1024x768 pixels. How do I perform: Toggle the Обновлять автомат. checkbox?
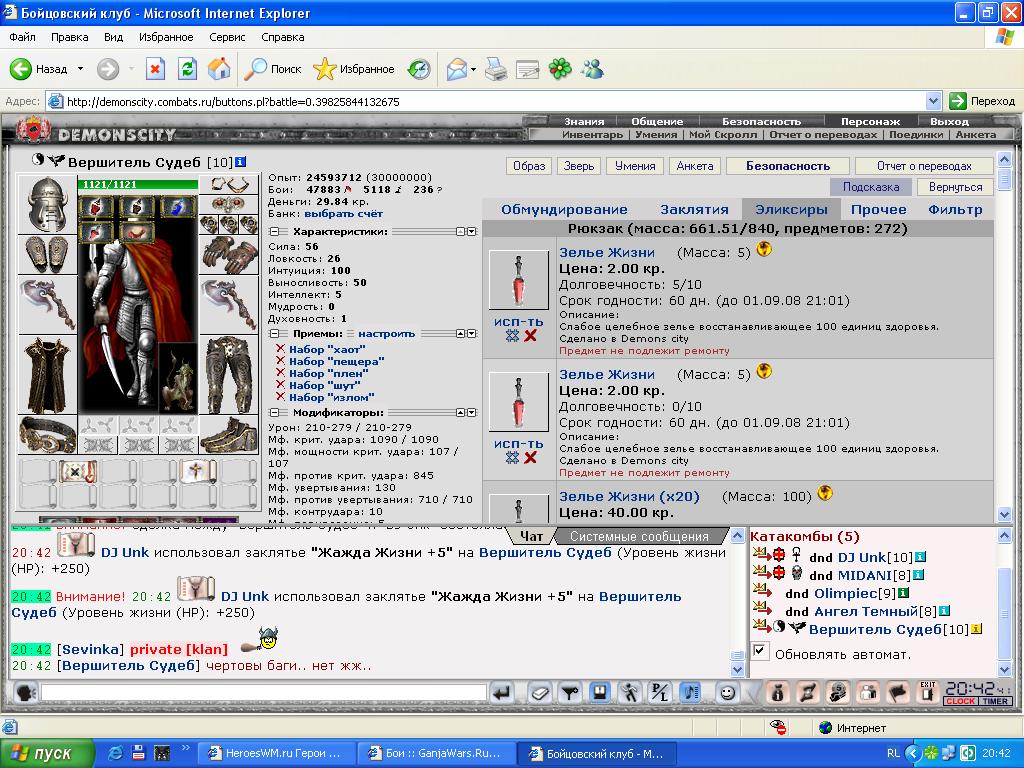coord(760,651)
